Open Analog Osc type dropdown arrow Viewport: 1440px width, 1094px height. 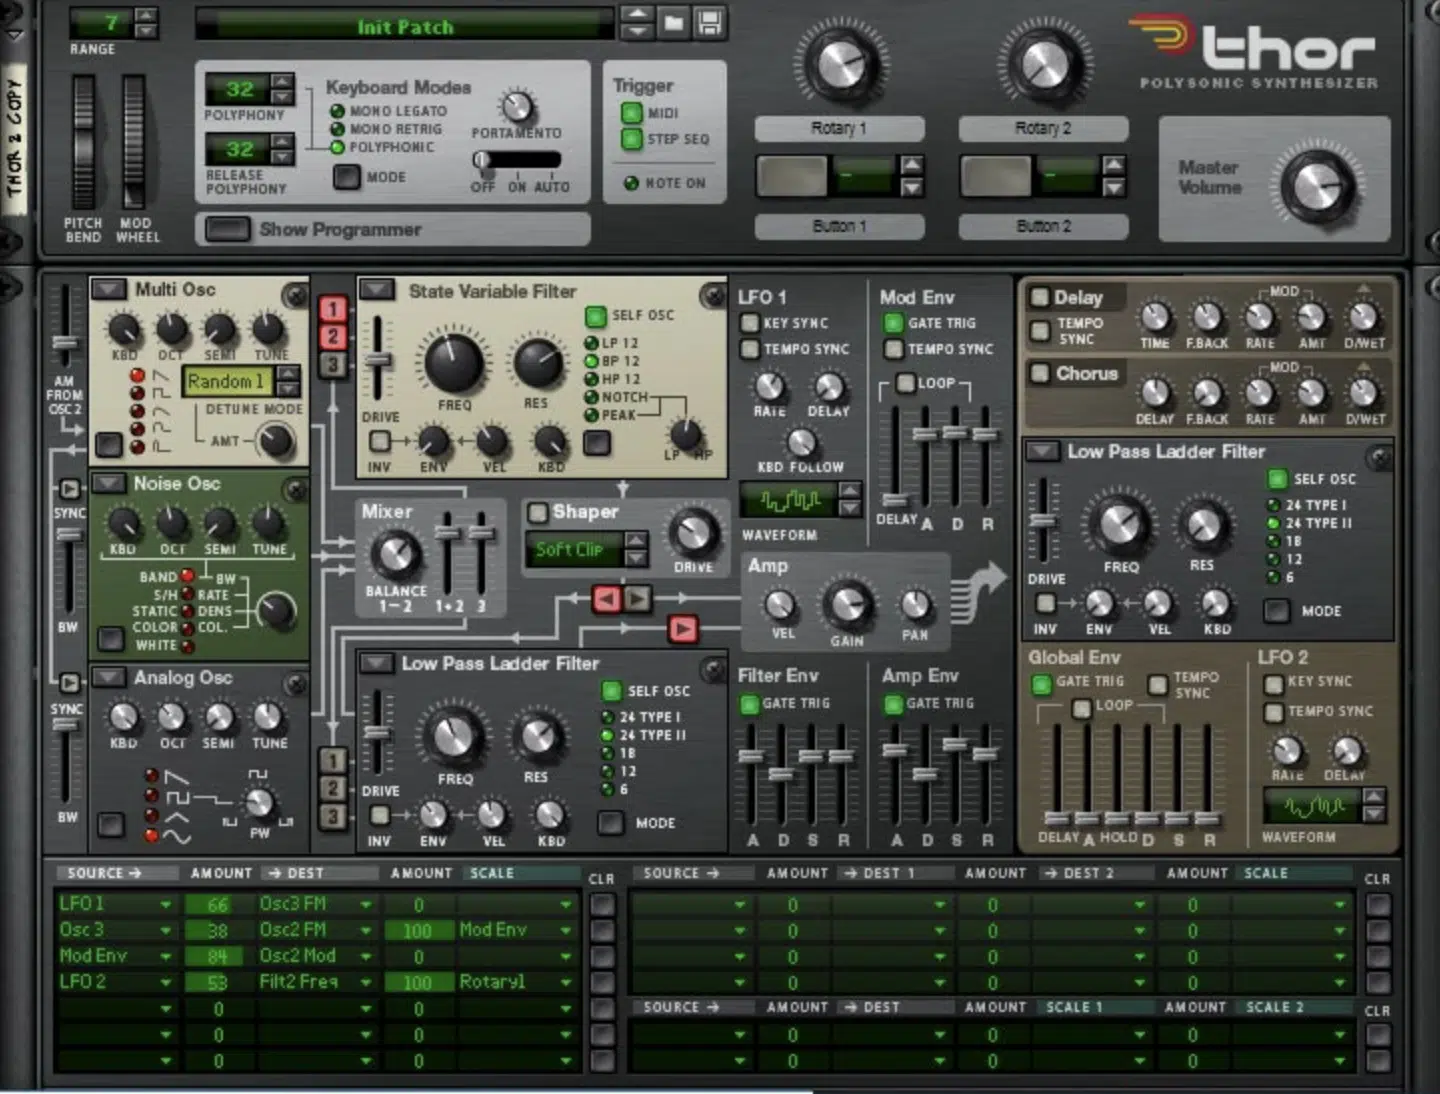tap(109, 677)
